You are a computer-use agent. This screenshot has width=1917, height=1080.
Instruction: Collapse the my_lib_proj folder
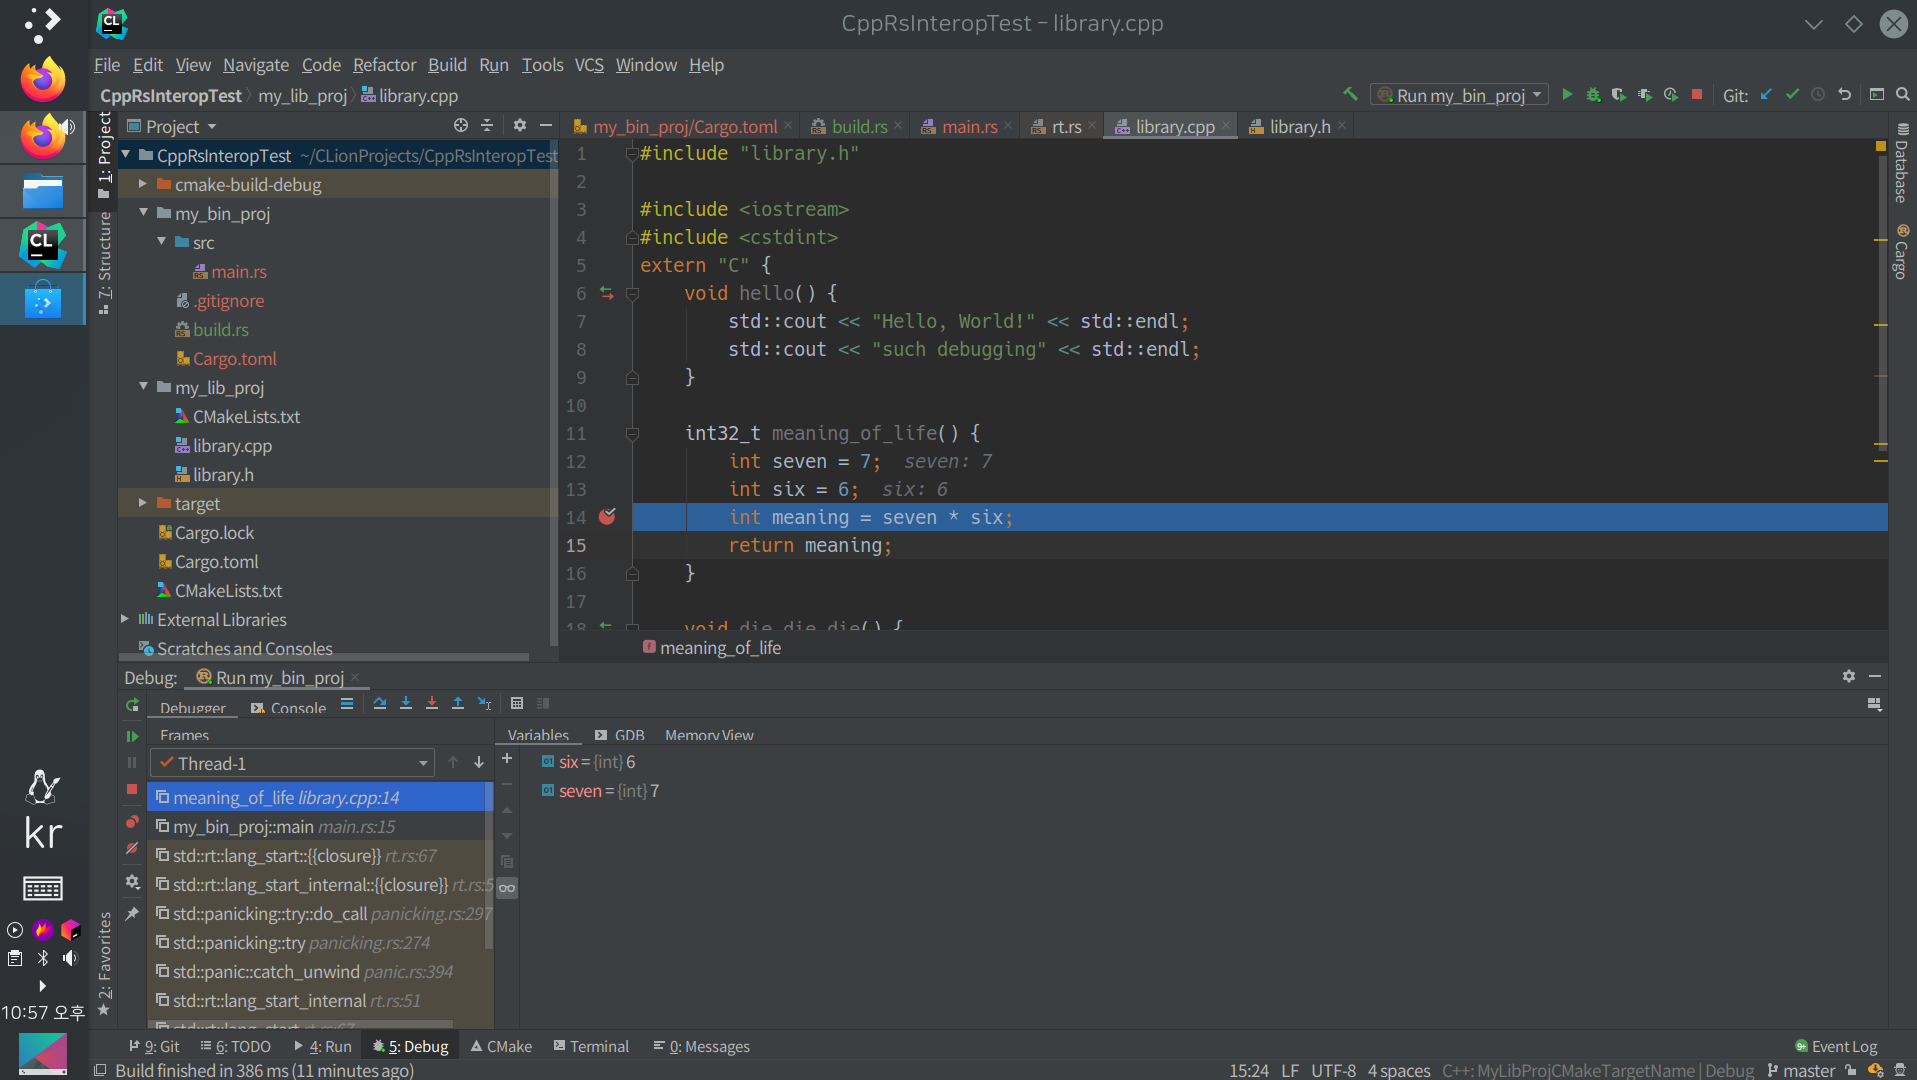[143, 387]
